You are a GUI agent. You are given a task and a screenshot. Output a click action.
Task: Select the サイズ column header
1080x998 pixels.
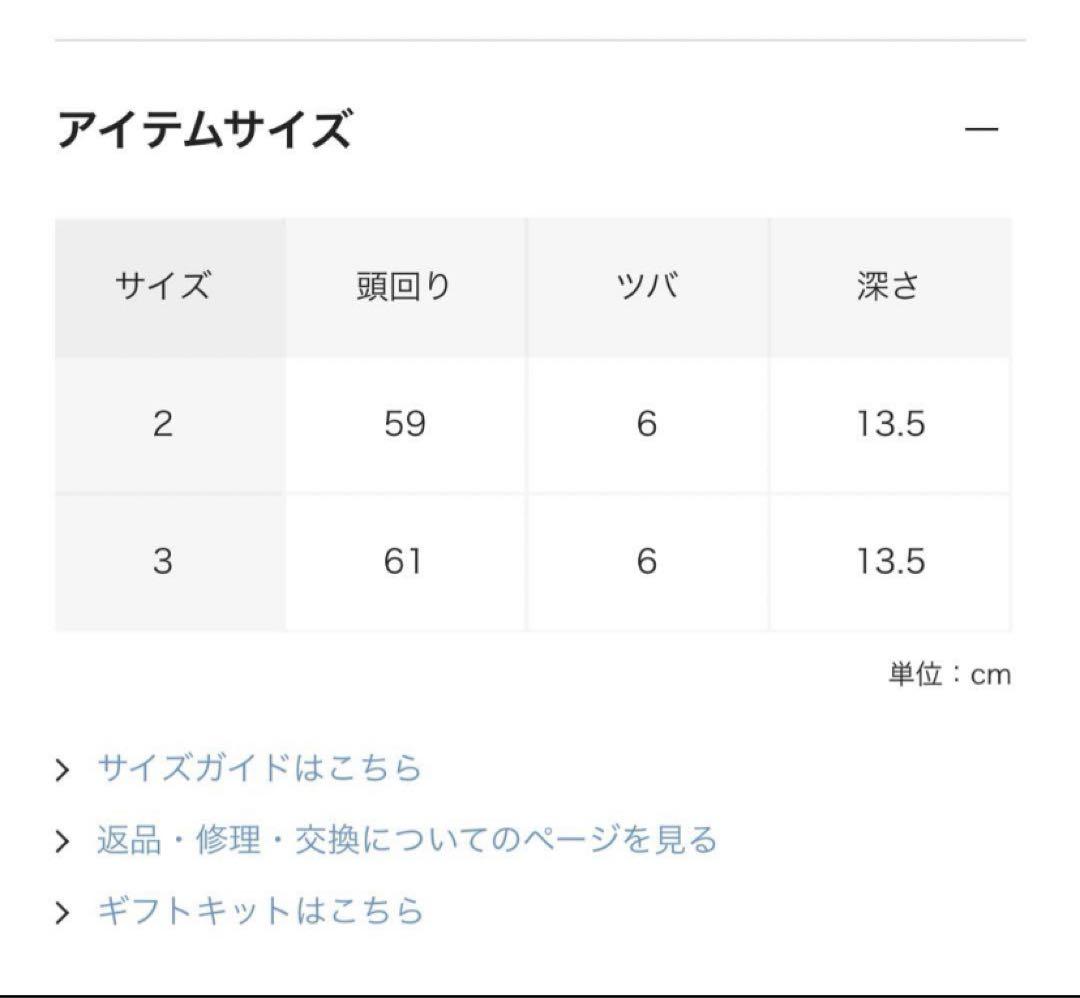click(163, 287)
